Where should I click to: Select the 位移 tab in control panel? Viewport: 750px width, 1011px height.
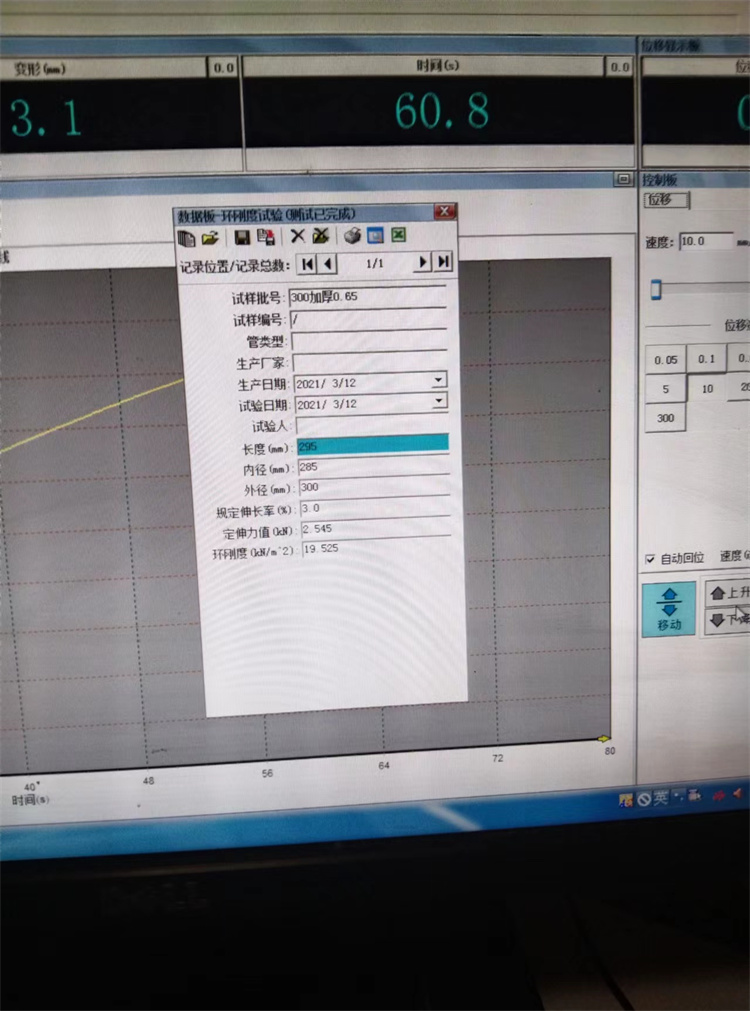coord(661,200)
